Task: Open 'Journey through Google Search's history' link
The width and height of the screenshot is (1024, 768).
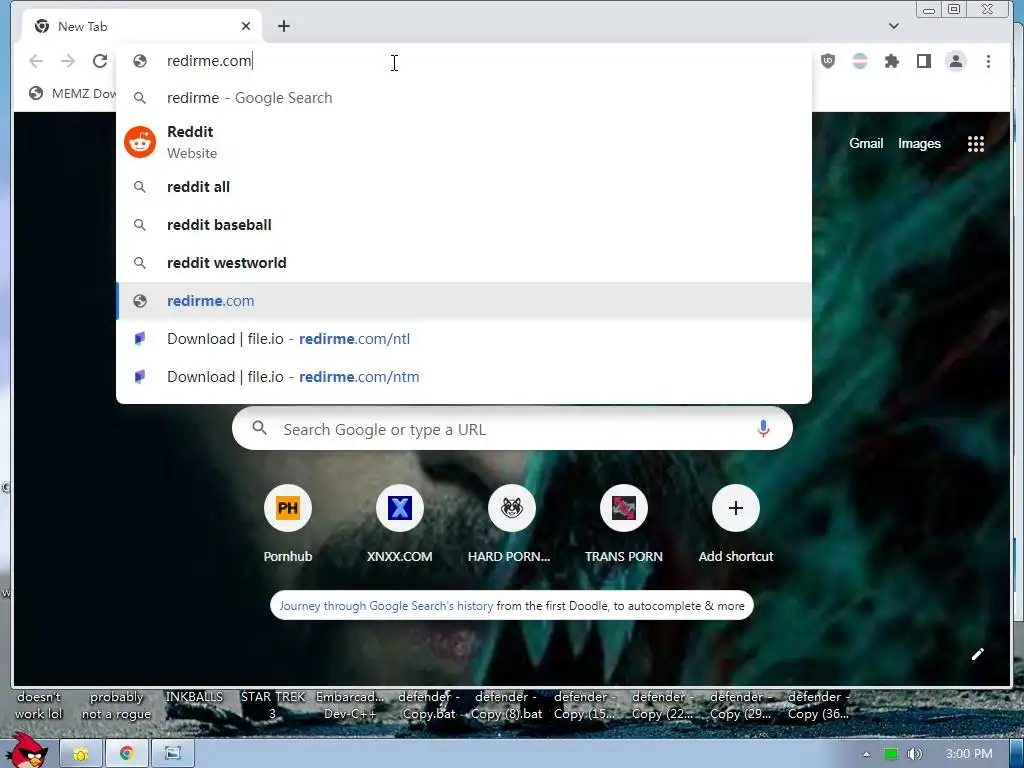Action: [x=386, y=606]
